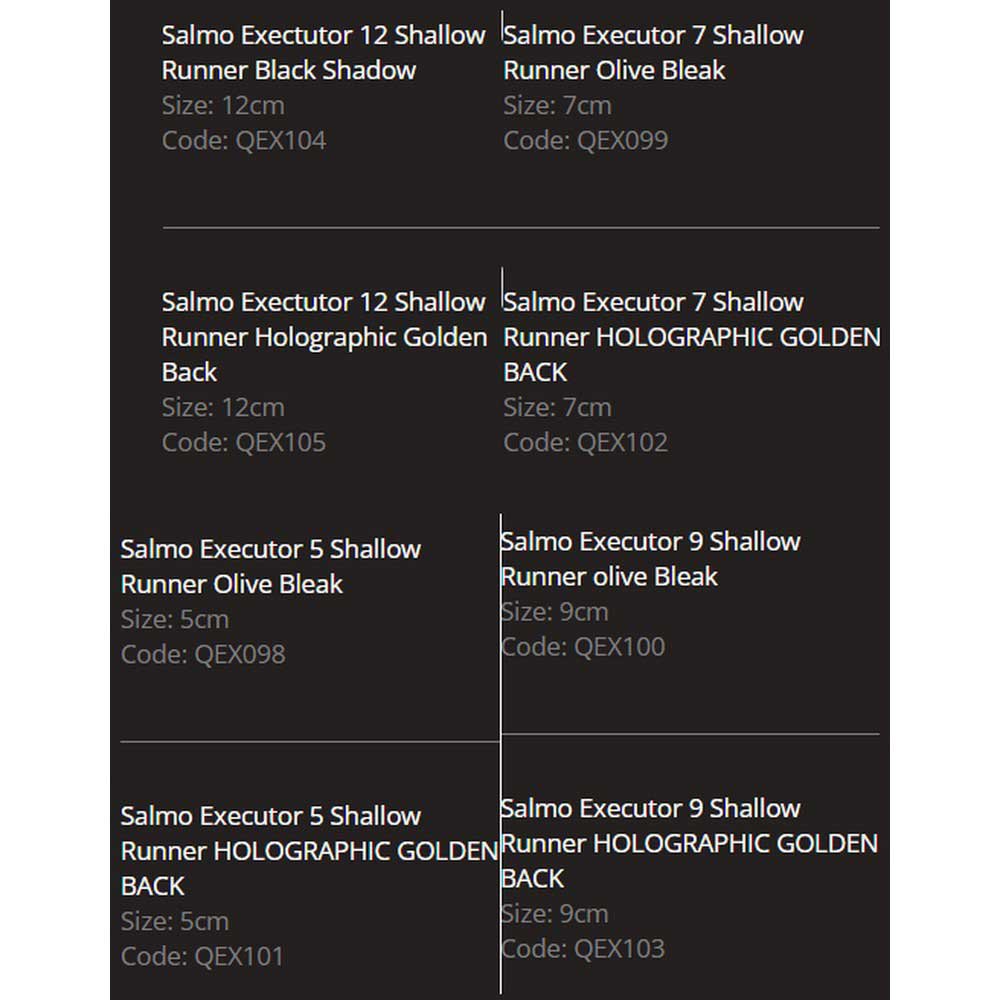Open Salmo Executor 7 Olive Bleak title
Image resolution: width=1000 pixels, height=1000 pixels.
coord(653,52)
